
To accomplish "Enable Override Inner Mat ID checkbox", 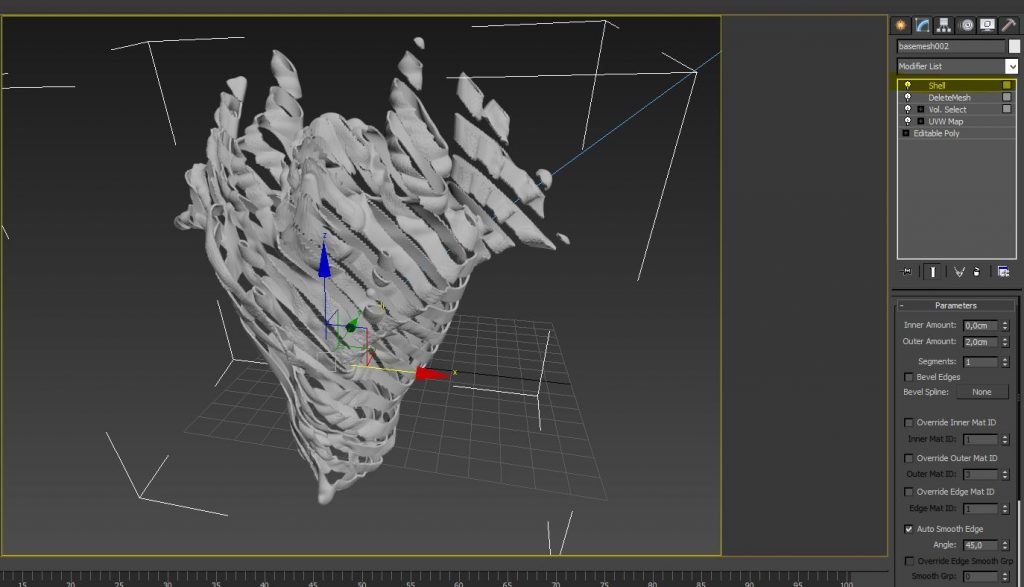I will pos(909,423).
